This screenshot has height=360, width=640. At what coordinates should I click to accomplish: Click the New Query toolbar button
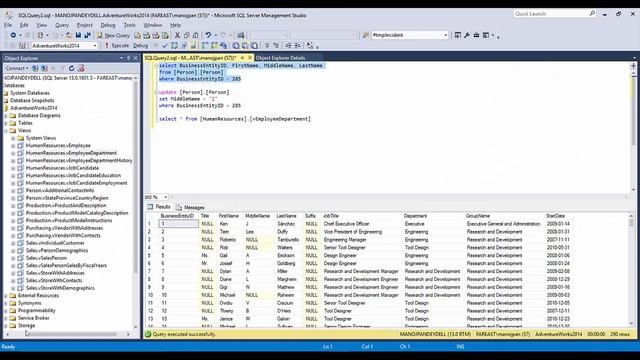pos(113,36)
